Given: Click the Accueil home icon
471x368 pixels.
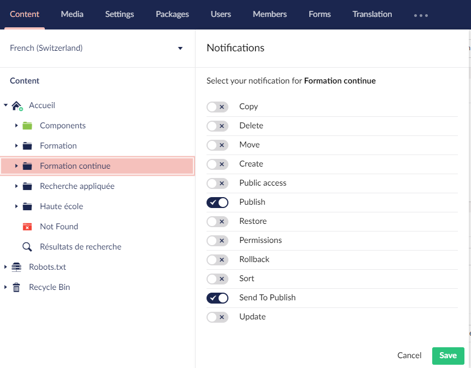Looking at the screenshot, I should [17, 106].
